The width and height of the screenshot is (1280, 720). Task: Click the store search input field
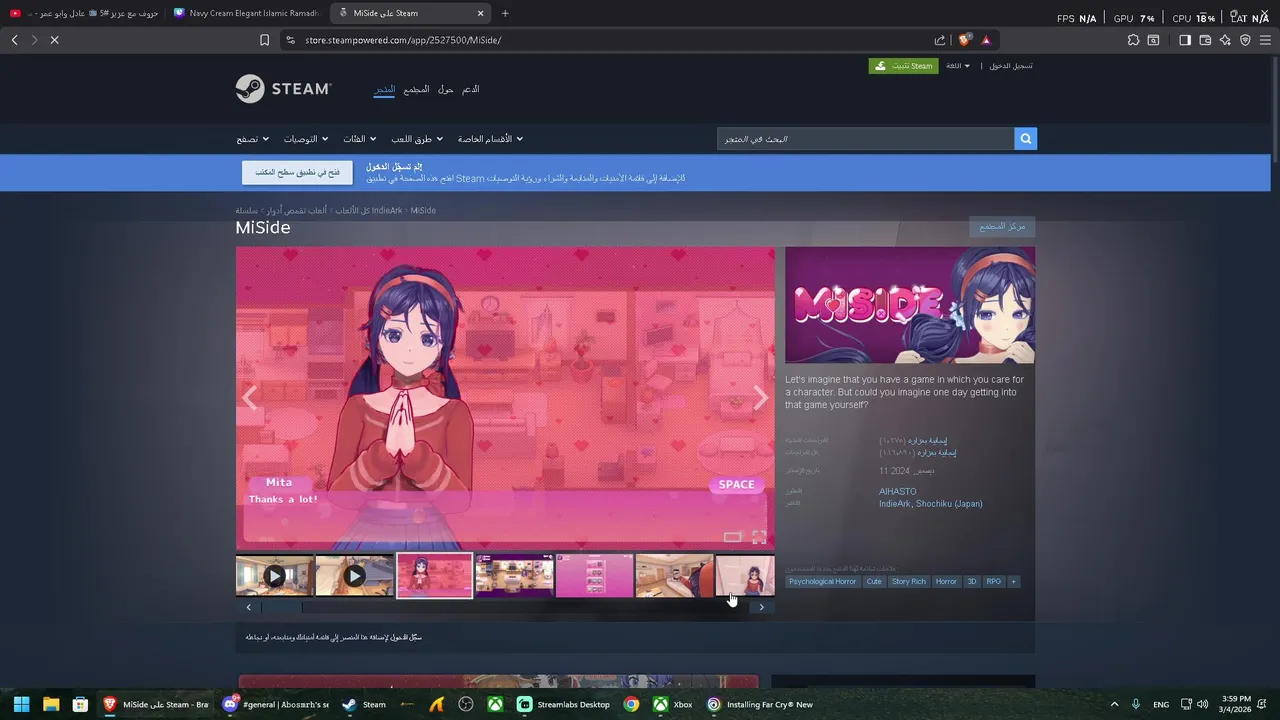865,139
